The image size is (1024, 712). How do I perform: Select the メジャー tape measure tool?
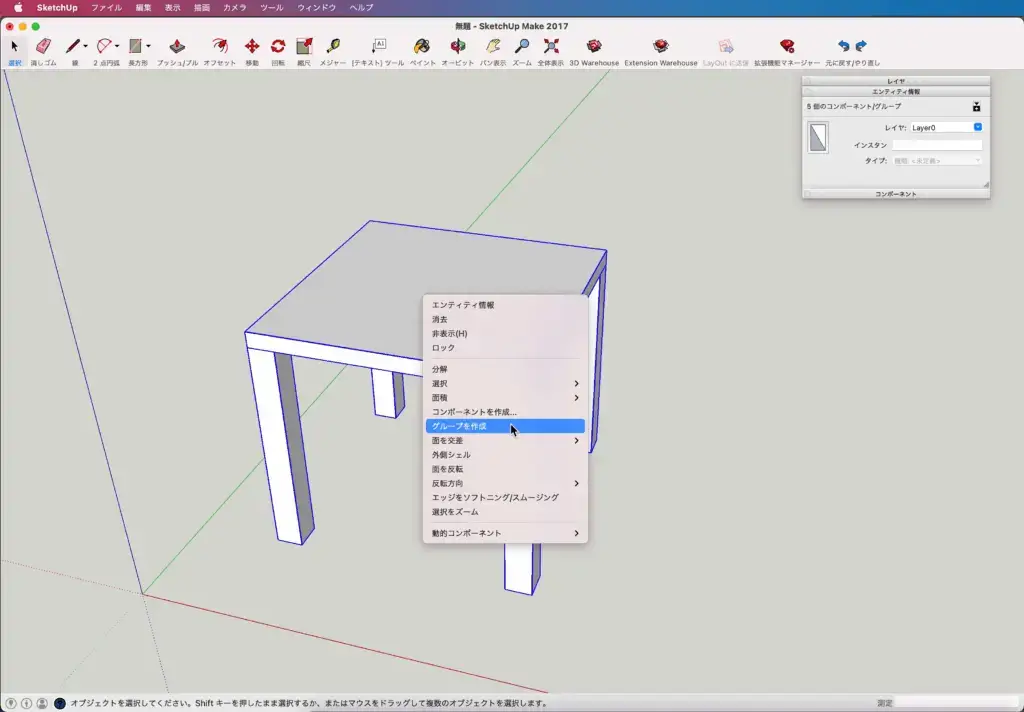coord(333,46)
